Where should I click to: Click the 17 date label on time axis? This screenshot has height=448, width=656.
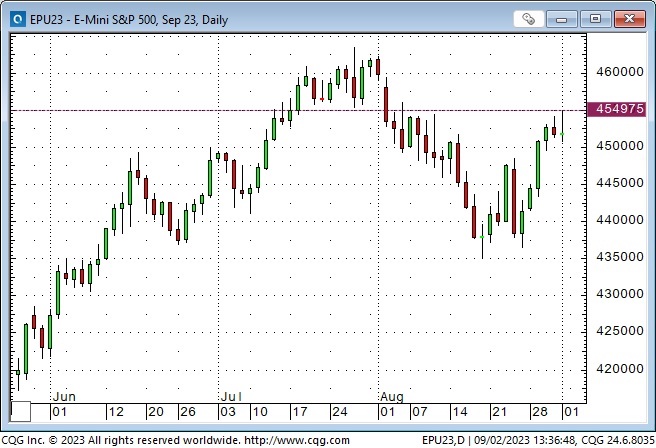tap(300, 412)
